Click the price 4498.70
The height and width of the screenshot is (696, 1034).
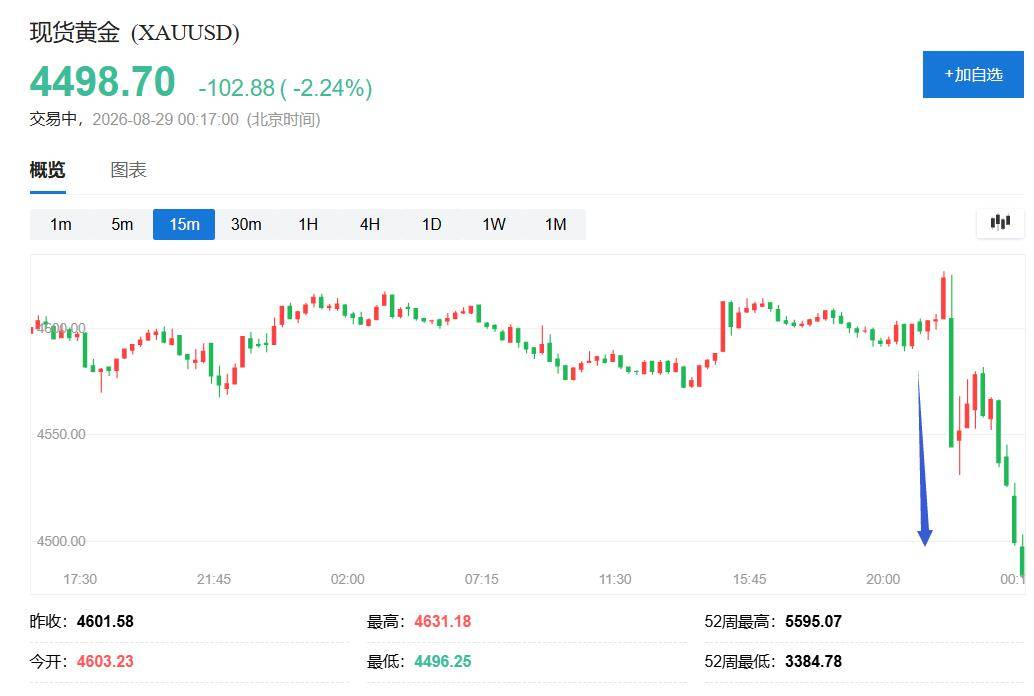(102, 82)
